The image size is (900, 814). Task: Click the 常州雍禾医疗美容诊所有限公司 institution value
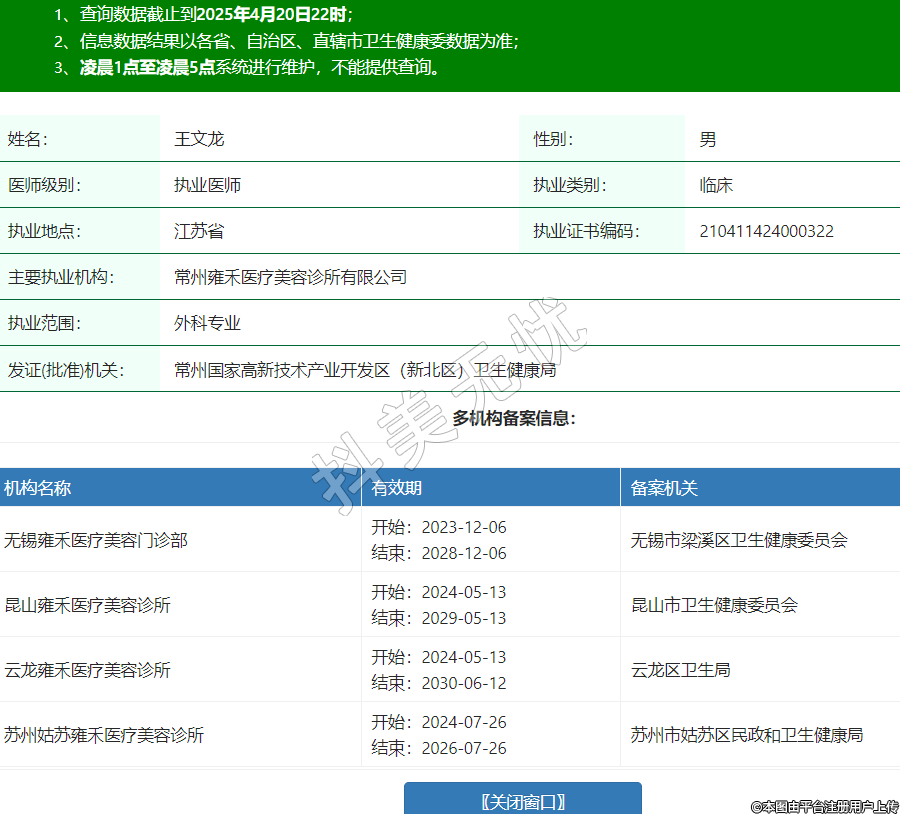coord(290,277)
